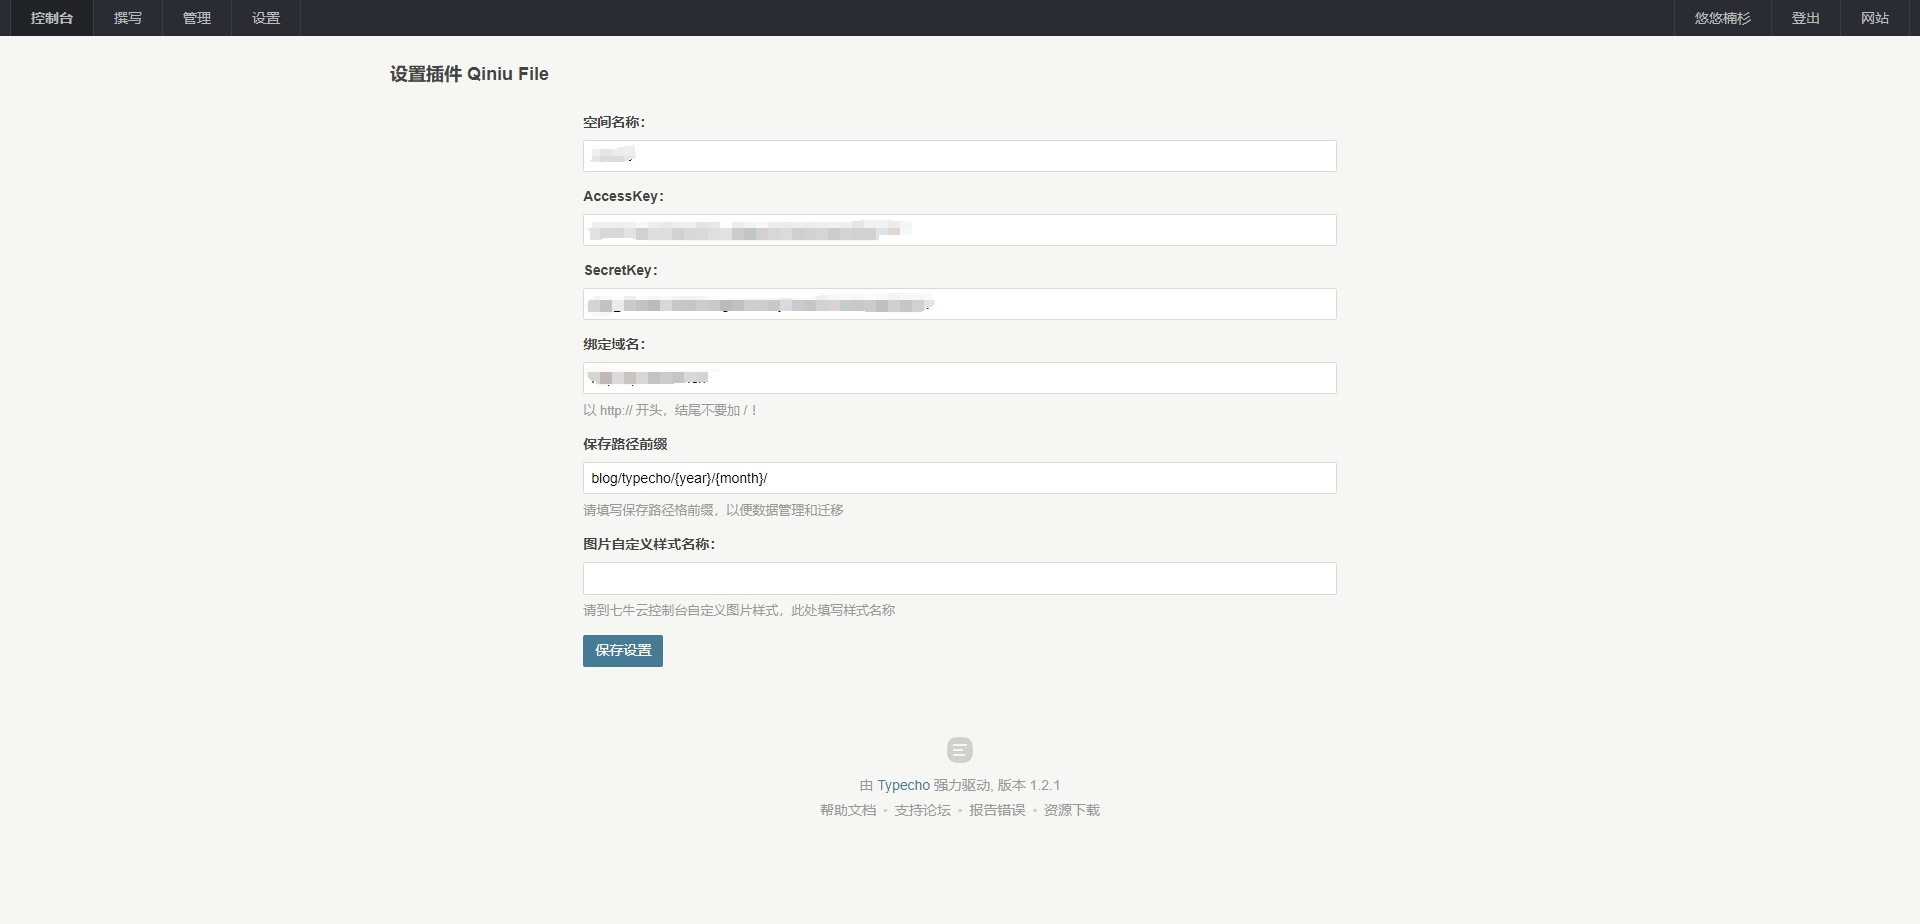Open the 设置 menu
This screenshot has width=1920, height=924.
(266, 18)
